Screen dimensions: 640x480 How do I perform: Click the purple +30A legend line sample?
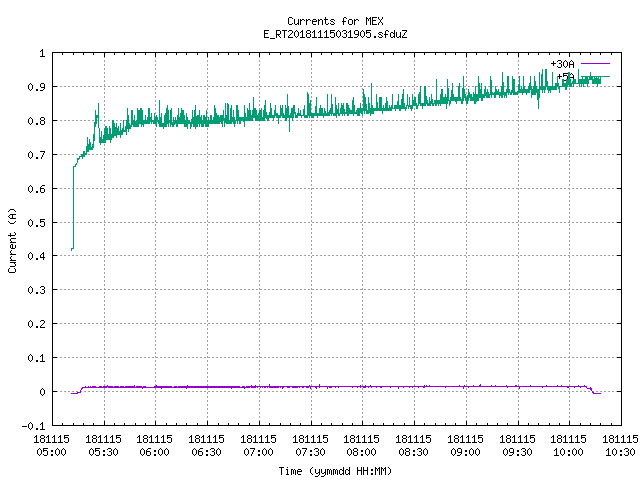pos(595,64)
